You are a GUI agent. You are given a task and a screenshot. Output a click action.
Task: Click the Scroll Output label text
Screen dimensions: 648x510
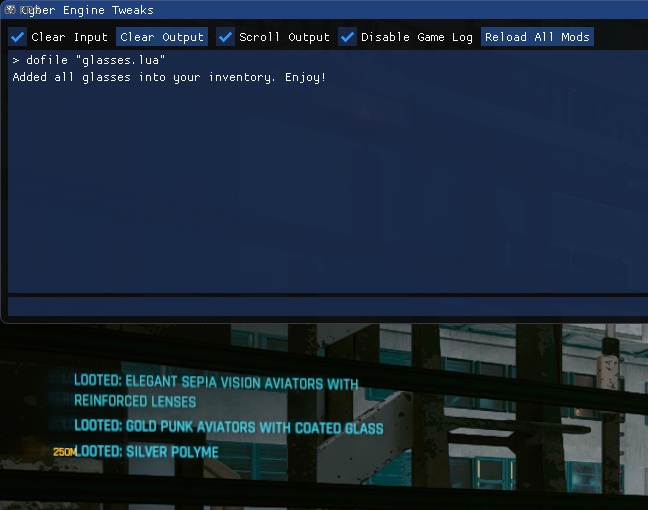pos(284,37)
